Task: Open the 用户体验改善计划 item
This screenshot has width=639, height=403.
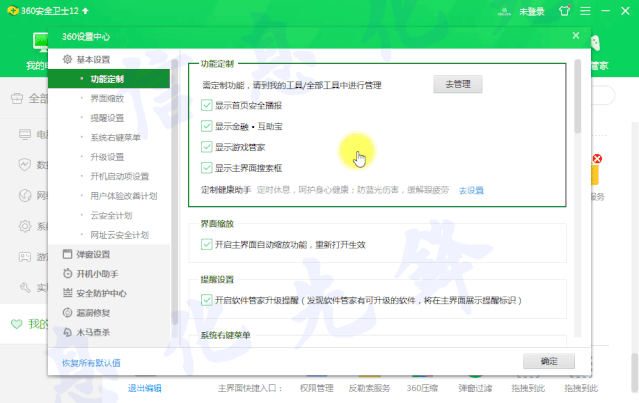Action: coord(123,196)
